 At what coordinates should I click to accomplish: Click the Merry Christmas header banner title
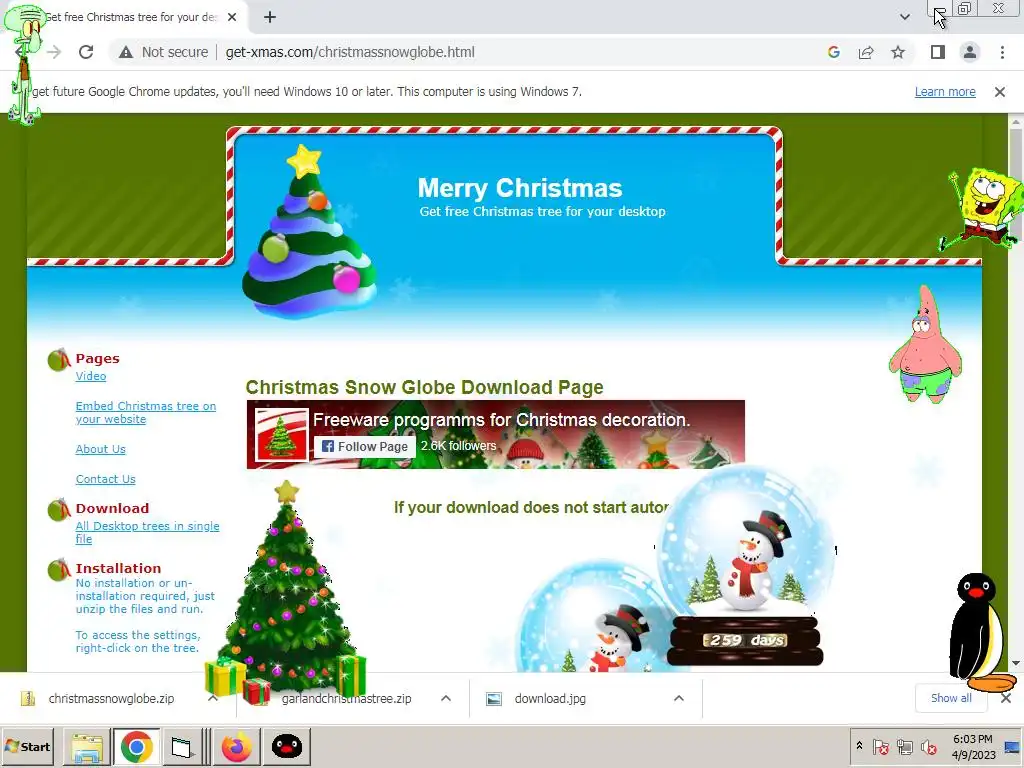[x=520, y=188]
